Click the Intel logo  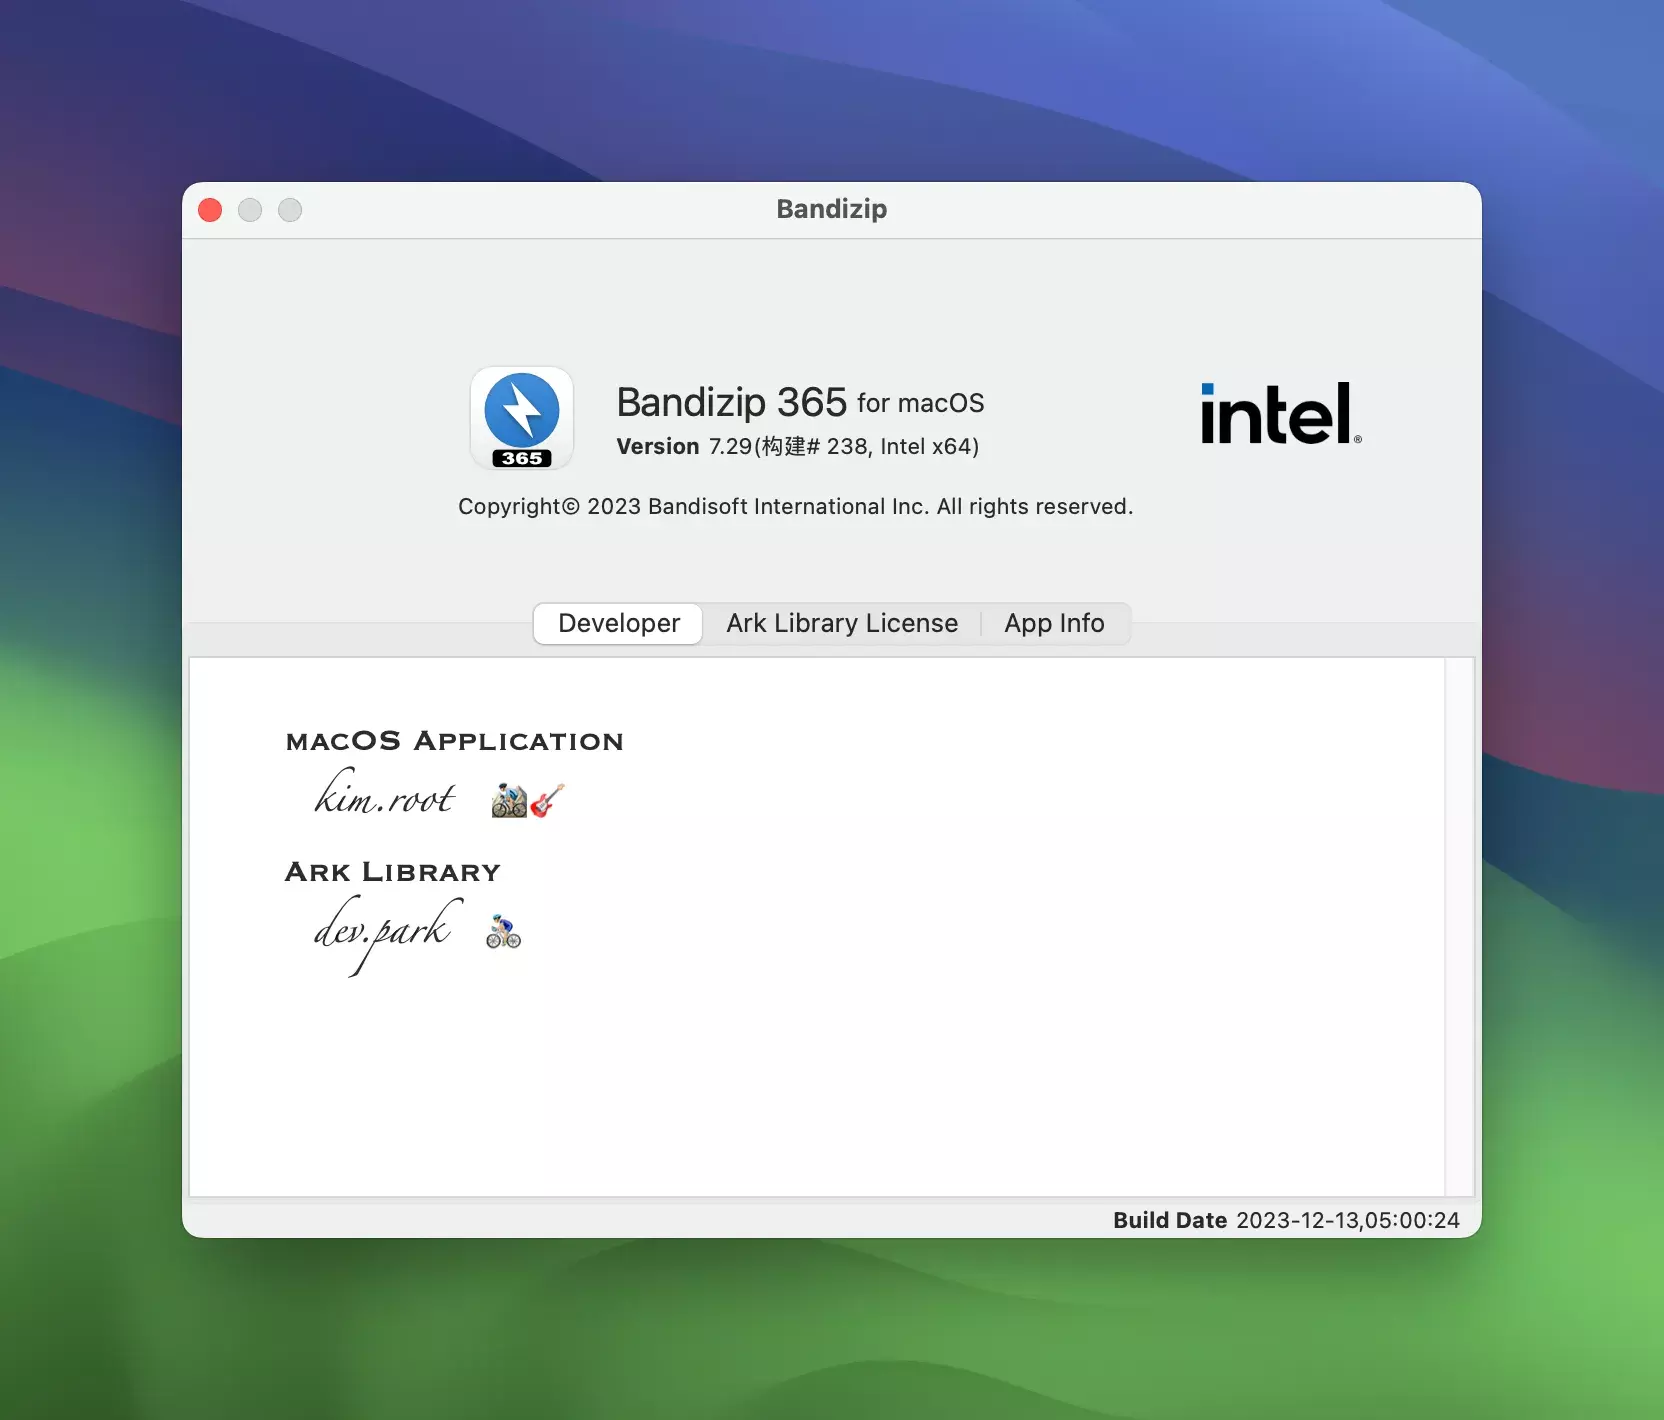click(1281, 414)
